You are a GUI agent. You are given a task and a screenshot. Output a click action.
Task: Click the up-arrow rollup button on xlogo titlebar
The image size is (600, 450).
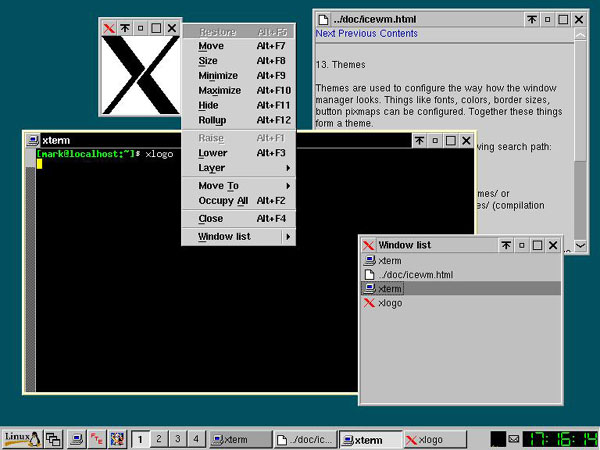click(x=125, y=28)
